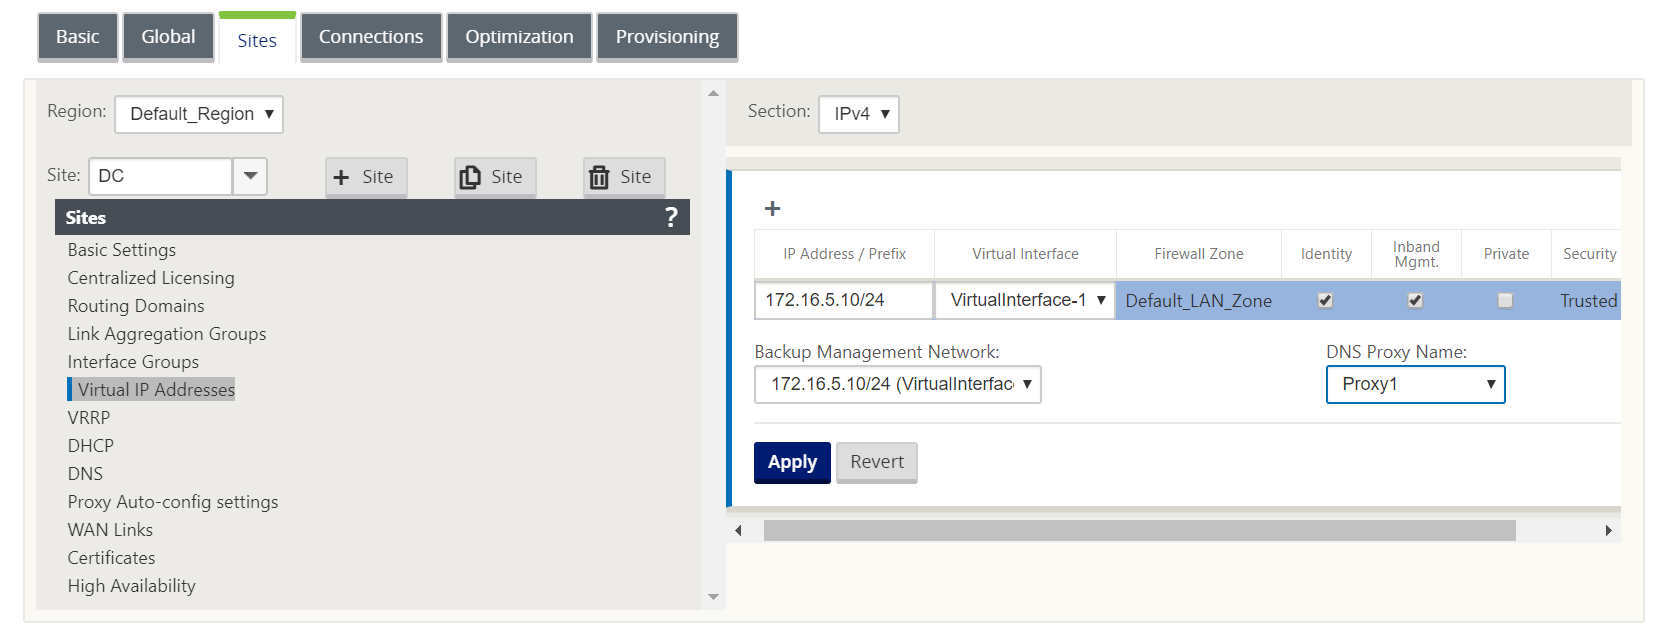Click the Revert button
The image size is (1659, 639).
877,462
